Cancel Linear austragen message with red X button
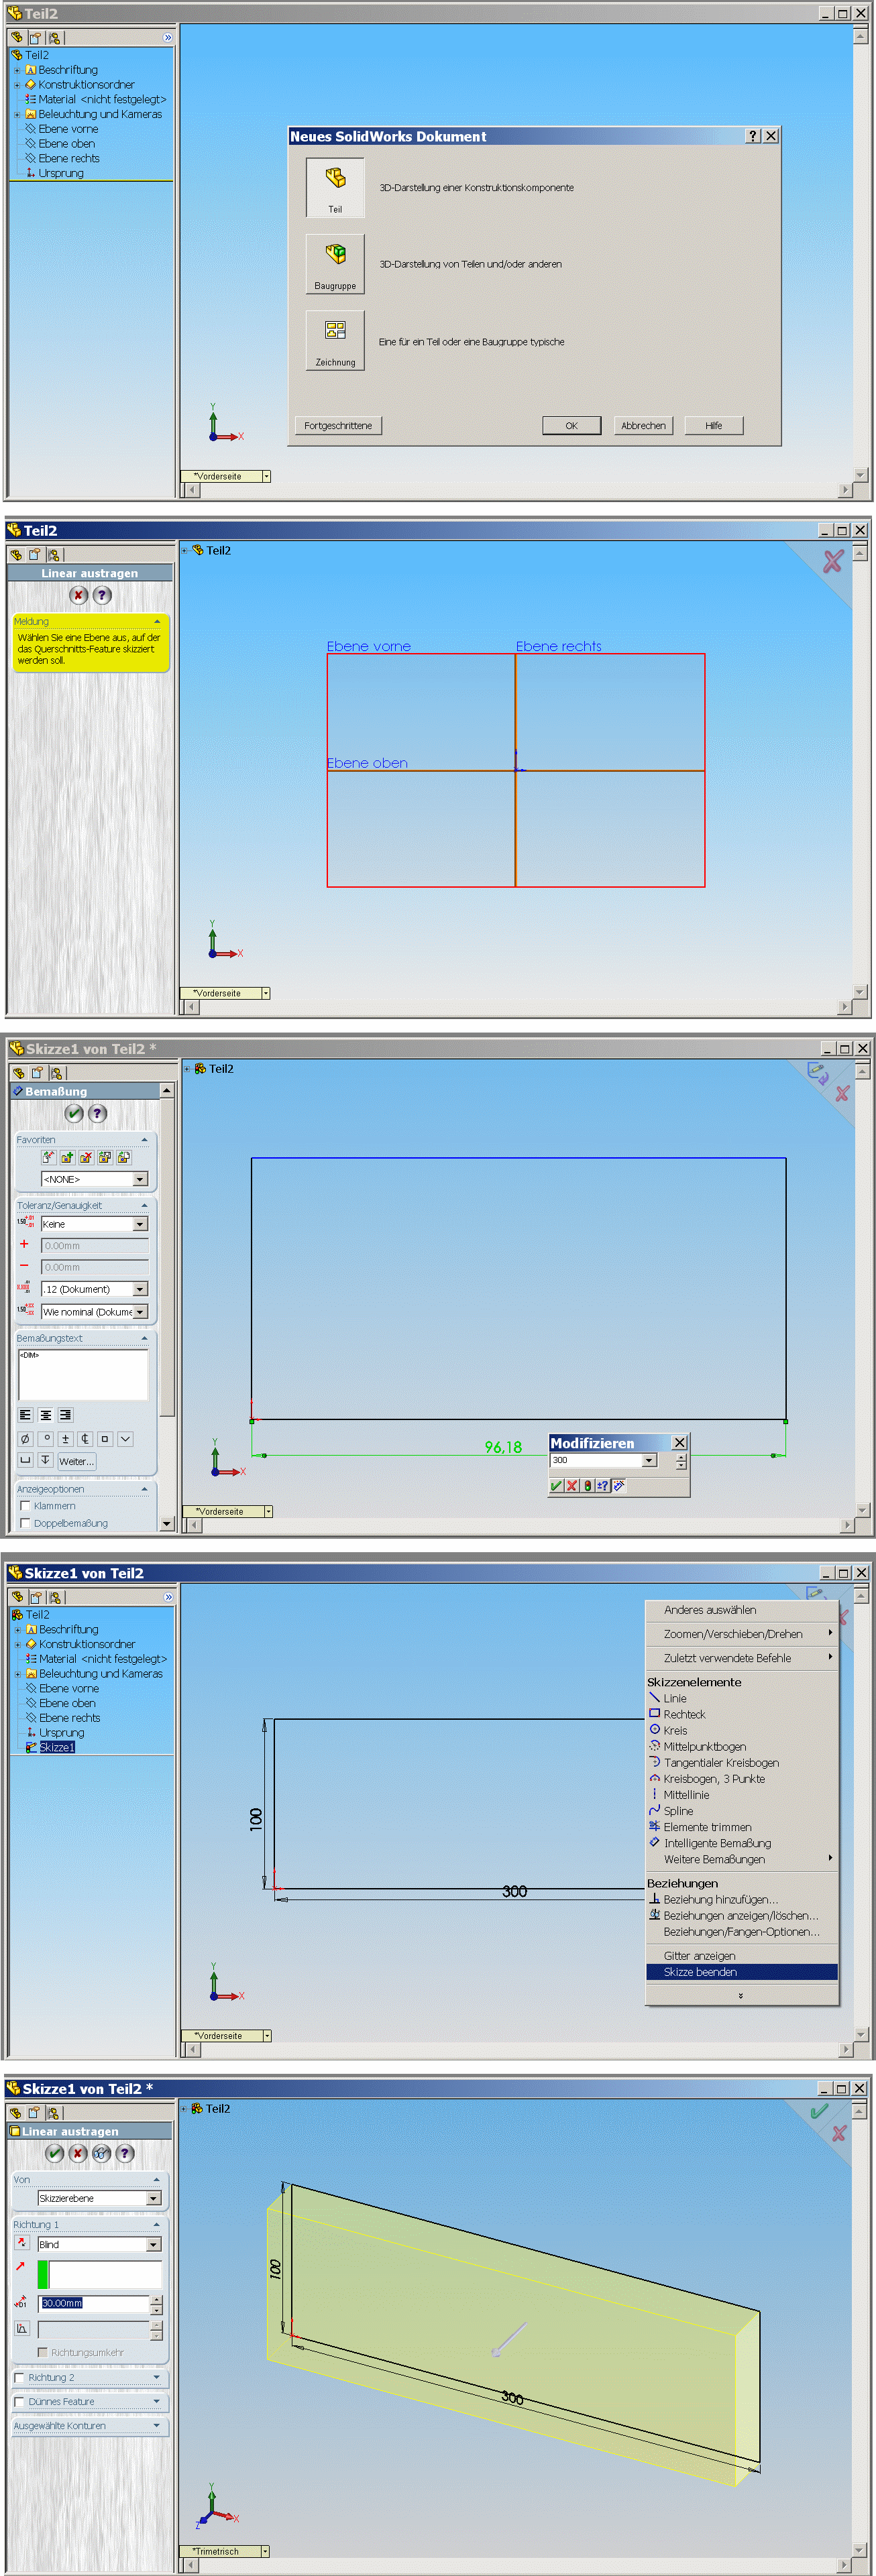This screenshot has width=876, height=2576. tap(78, 595)
